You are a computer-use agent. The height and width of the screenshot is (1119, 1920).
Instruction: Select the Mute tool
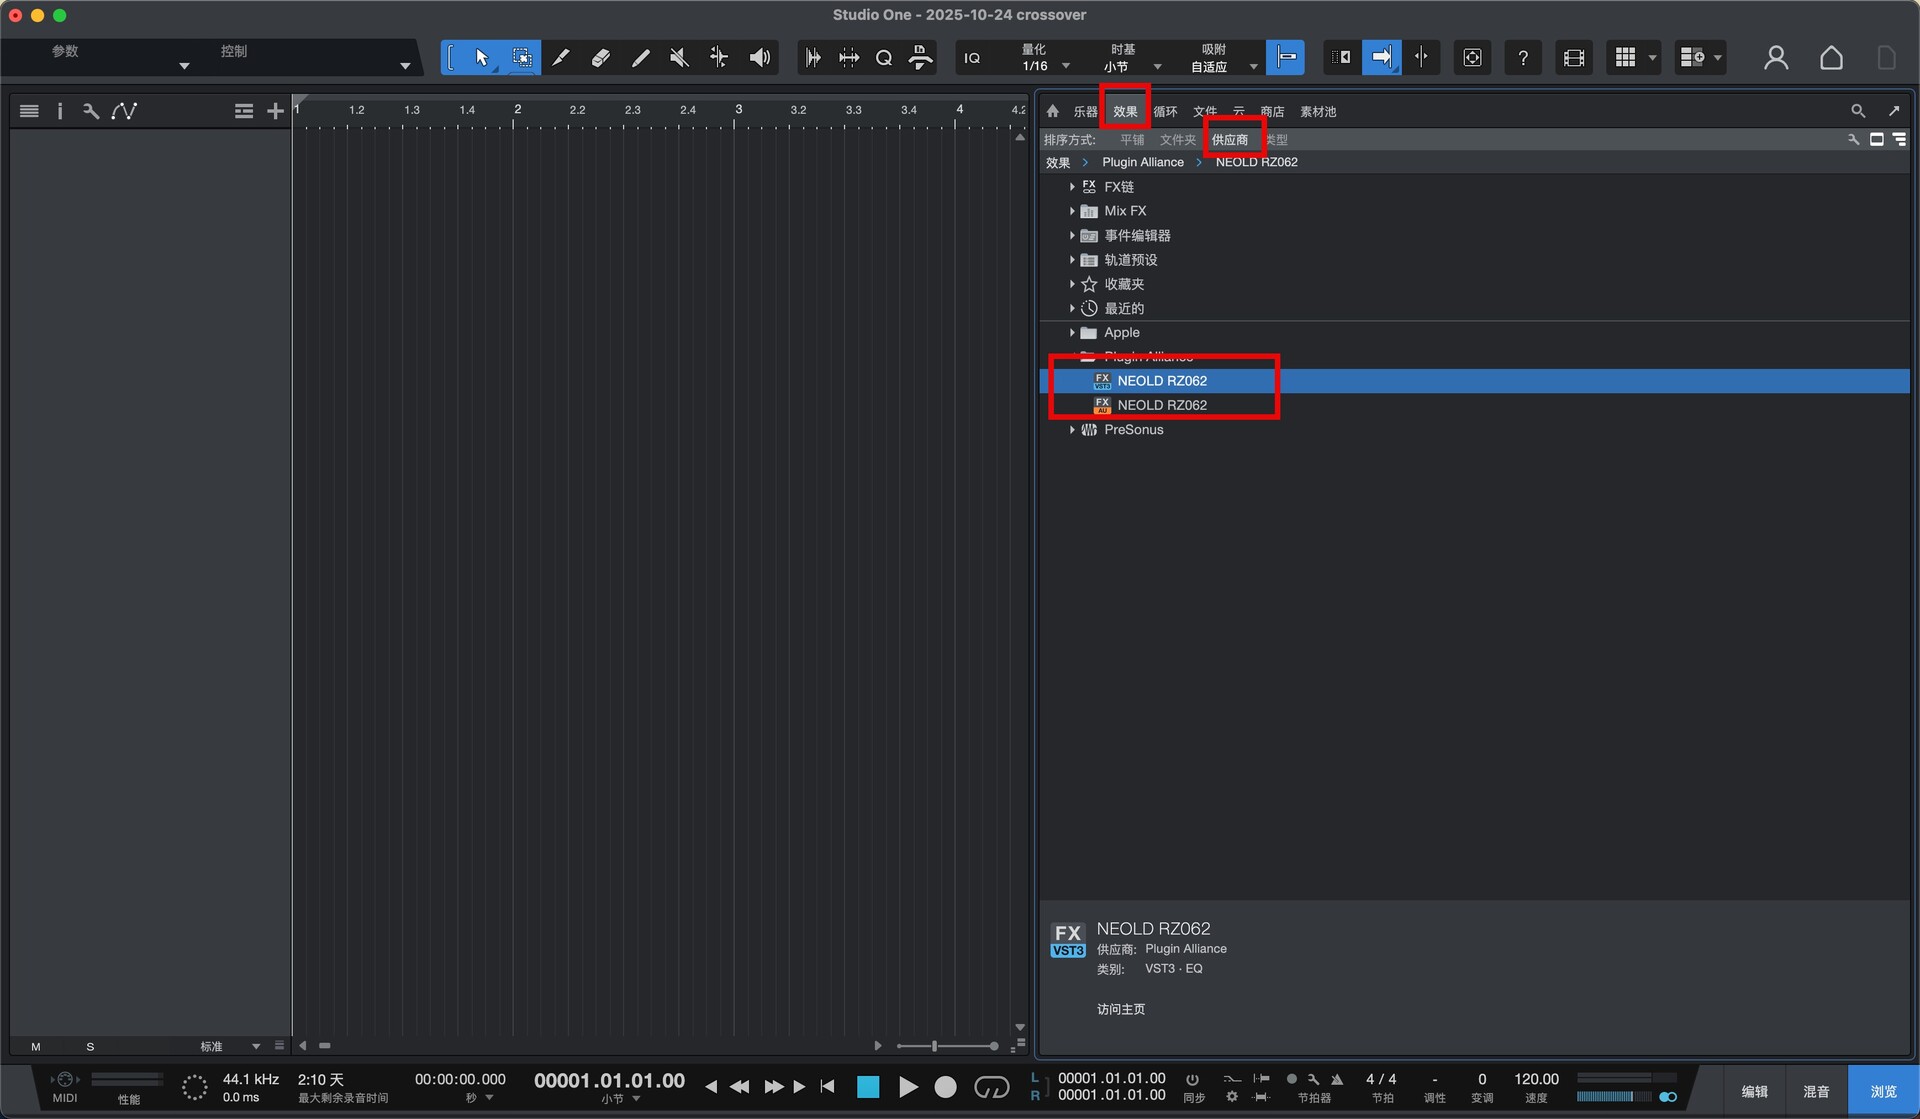679,58
